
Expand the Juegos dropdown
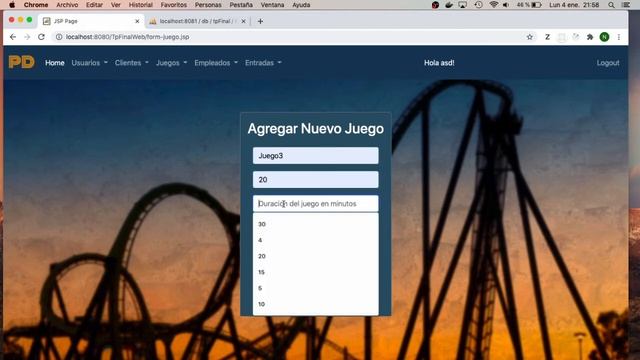(171, 63)
